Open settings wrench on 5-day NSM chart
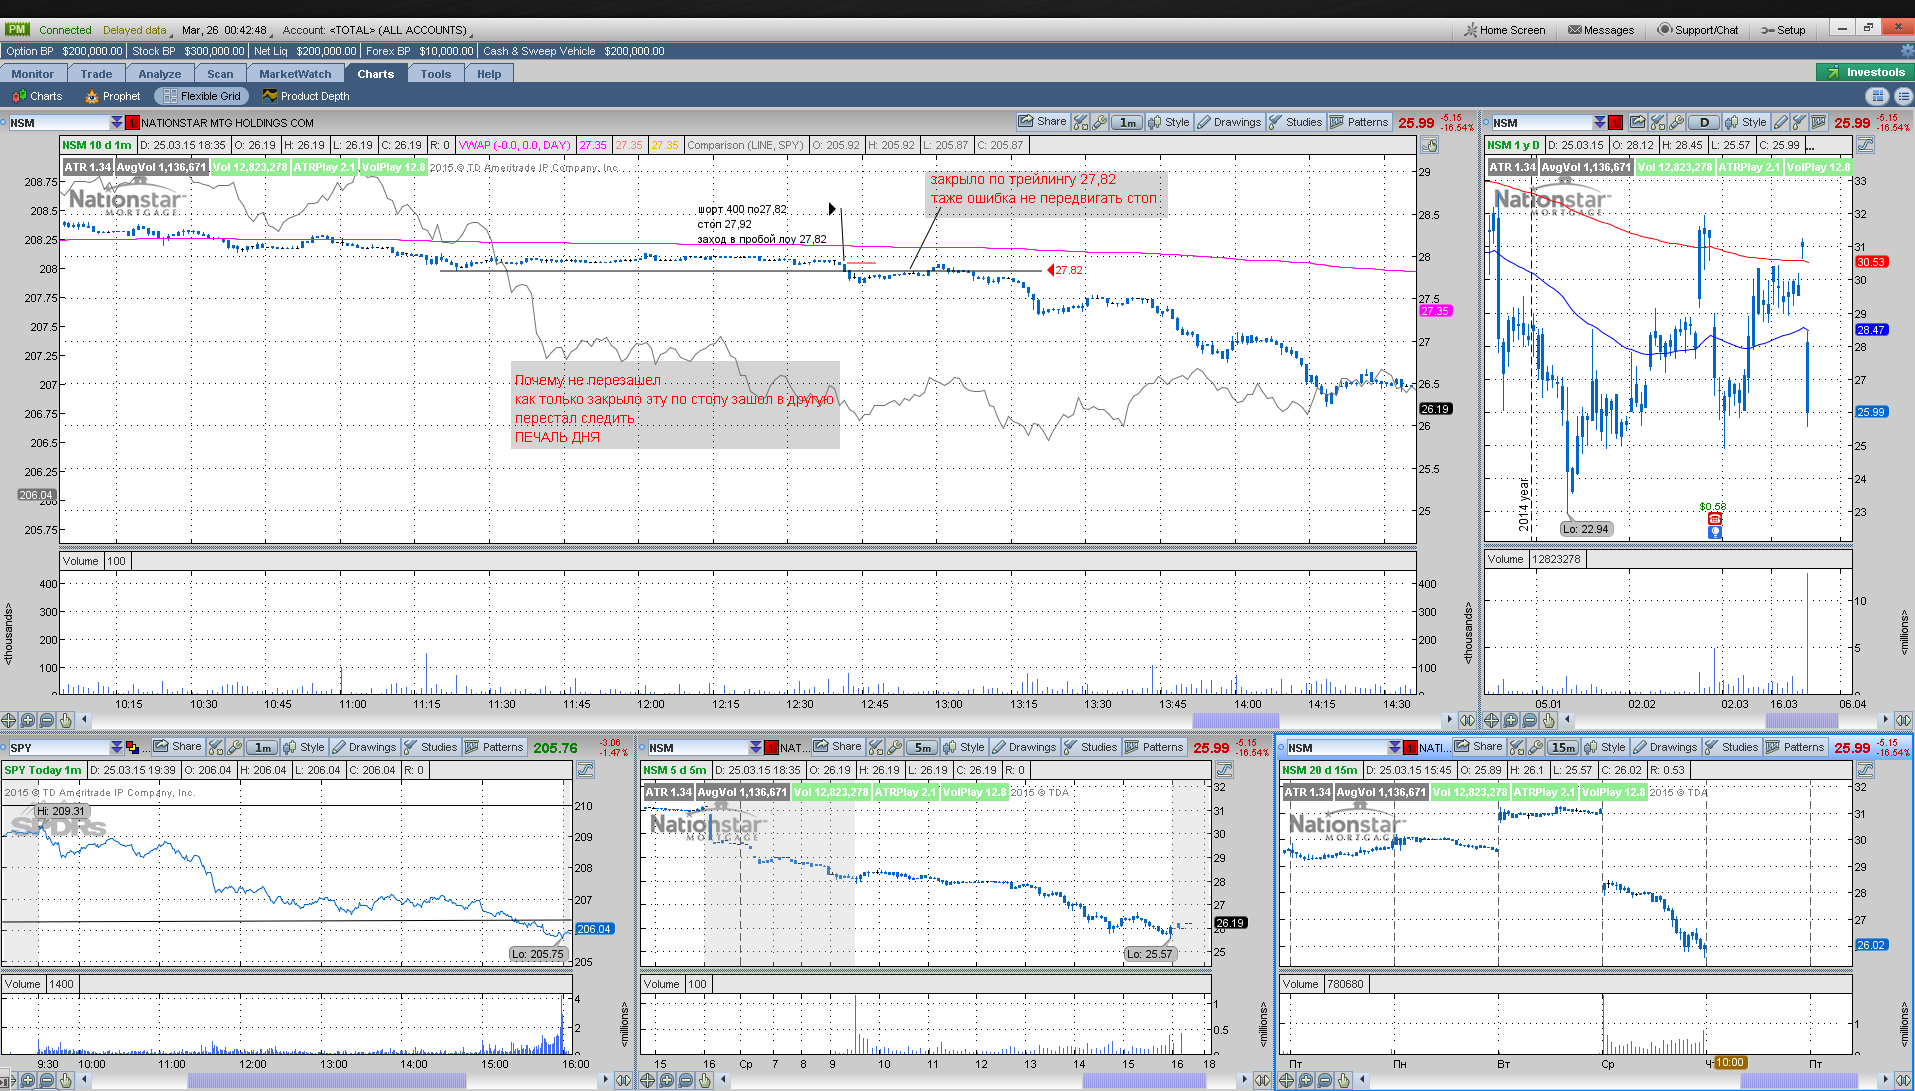The width and height of the screenshot is (1915, 1091). 895,747
